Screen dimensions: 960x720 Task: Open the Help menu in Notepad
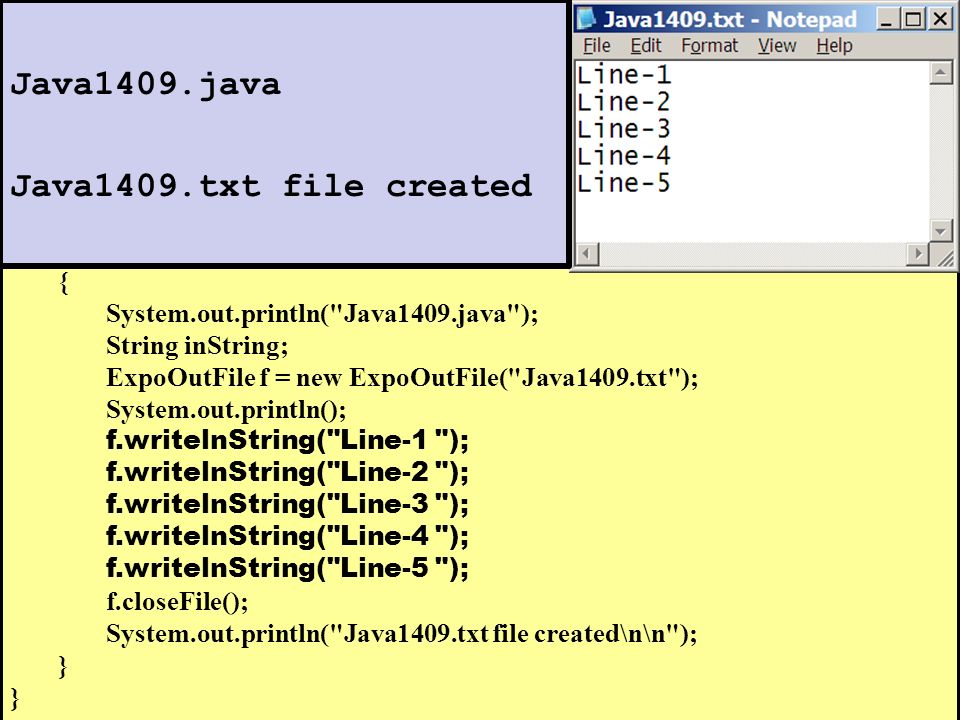(x=834, y=45)
